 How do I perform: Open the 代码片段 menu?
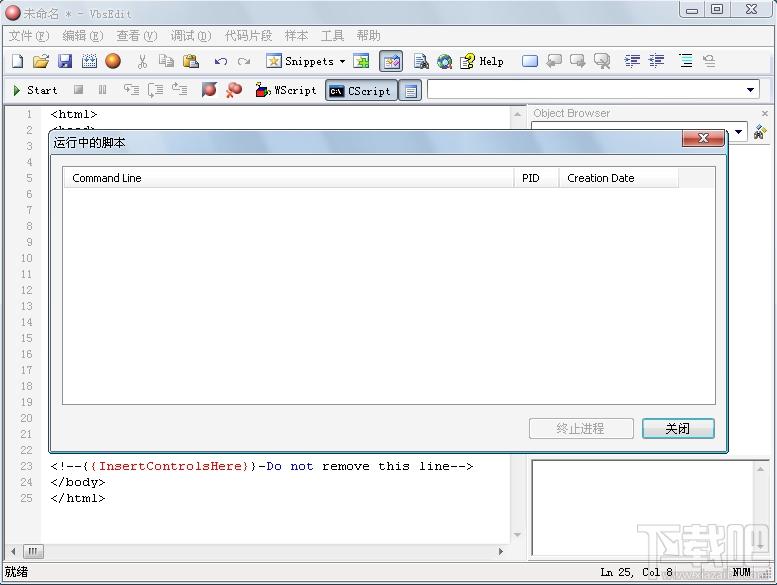(x=248, y=36)
